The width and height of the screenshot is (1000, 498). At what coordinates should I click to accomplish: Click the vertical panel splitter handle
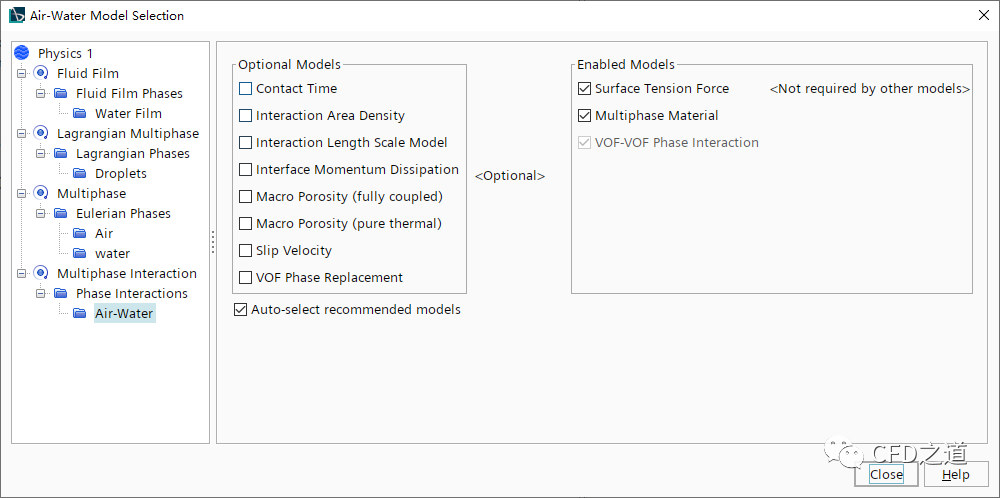(x=213, y=242)
